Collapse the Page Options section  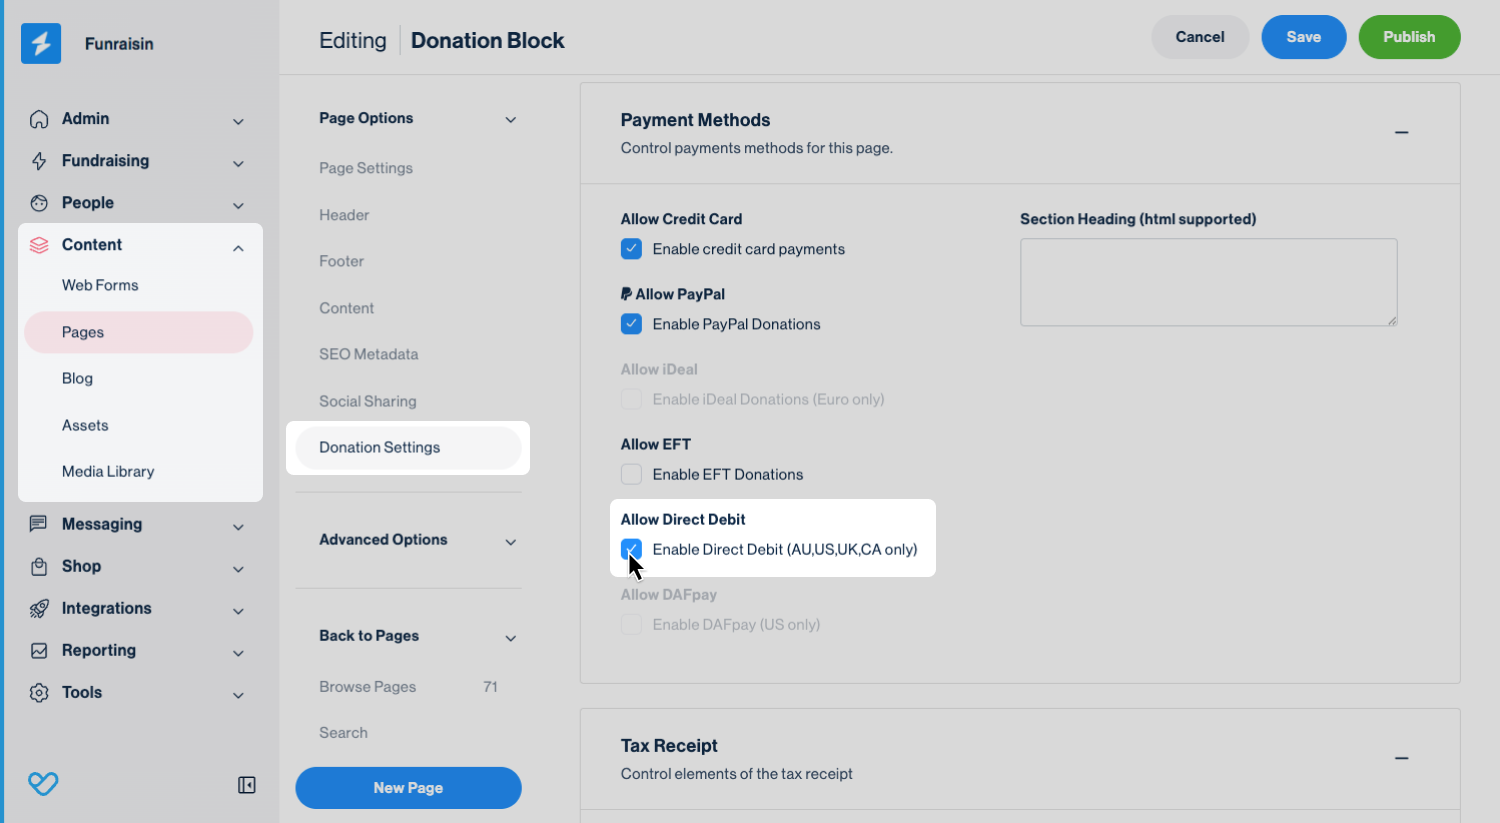pos(510,120)
